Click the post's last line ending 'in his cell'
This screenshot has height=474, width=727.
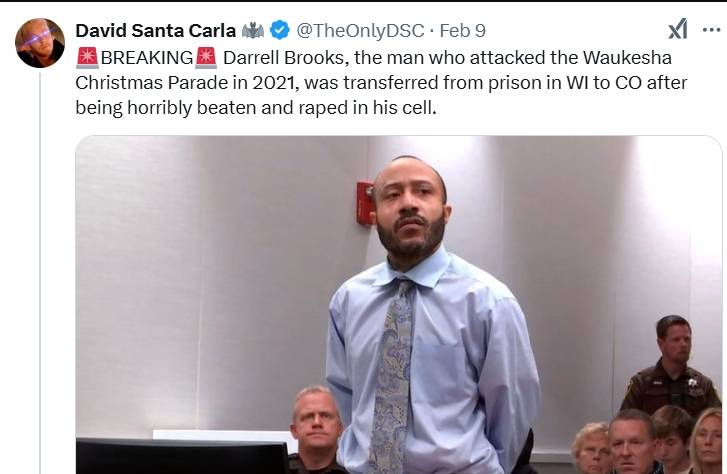tap(256, 108)
